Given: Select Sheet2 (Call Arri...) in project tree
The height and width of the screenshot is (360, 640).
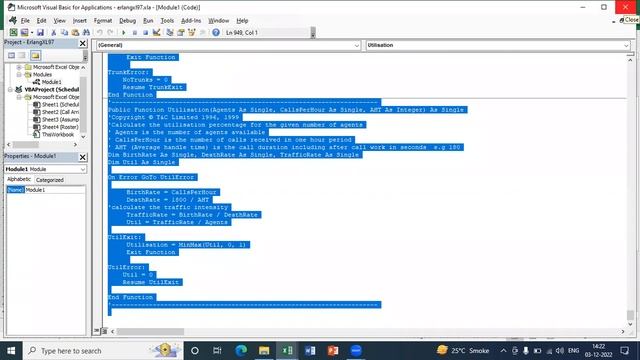Looking at the screenshot, I should (x=60, y=112).
